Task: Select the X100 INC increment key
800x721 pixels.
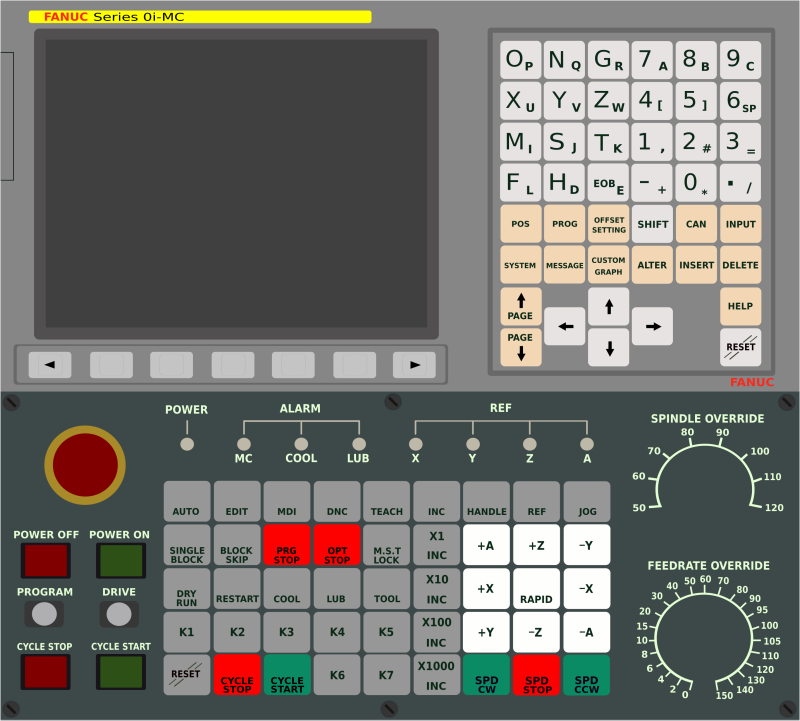Action: point(436,632)
